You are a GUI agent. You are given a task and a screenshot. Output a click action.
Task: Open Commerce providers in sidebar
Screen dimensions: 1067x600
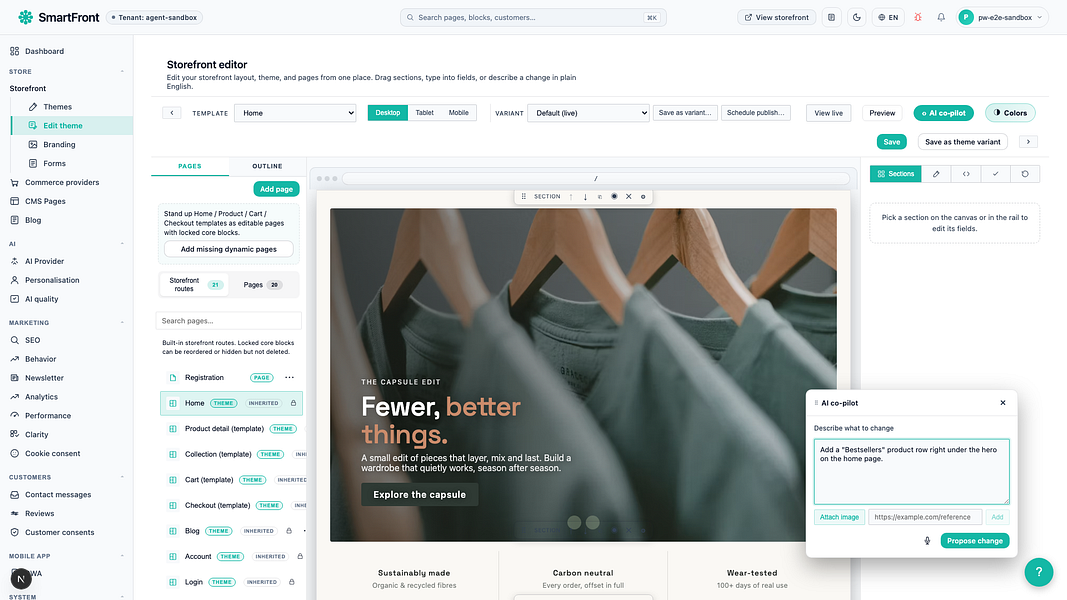tap(62, 182)
